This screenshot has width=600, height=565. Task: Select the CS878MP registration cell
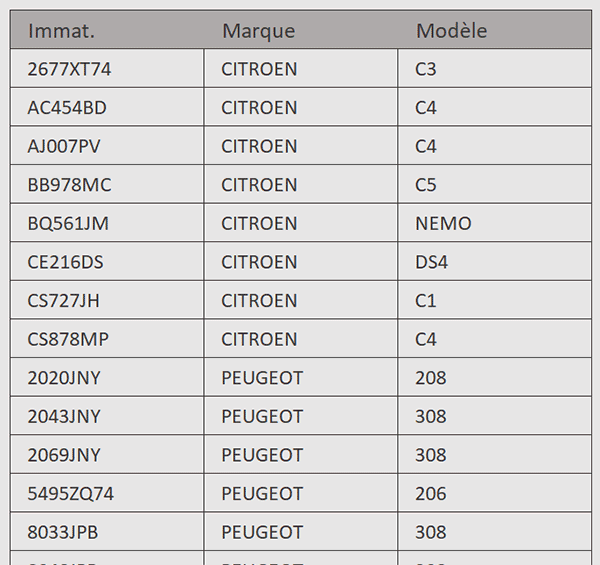click(x=68, y=340)
